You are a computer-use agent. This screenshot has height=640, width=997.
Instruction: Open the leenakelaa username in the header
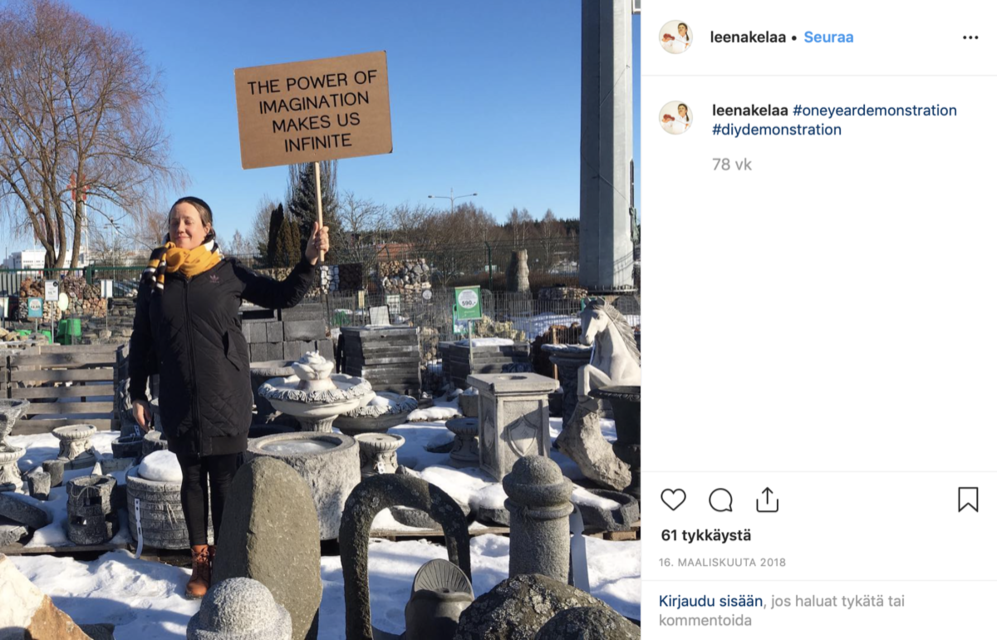[748, 37]
